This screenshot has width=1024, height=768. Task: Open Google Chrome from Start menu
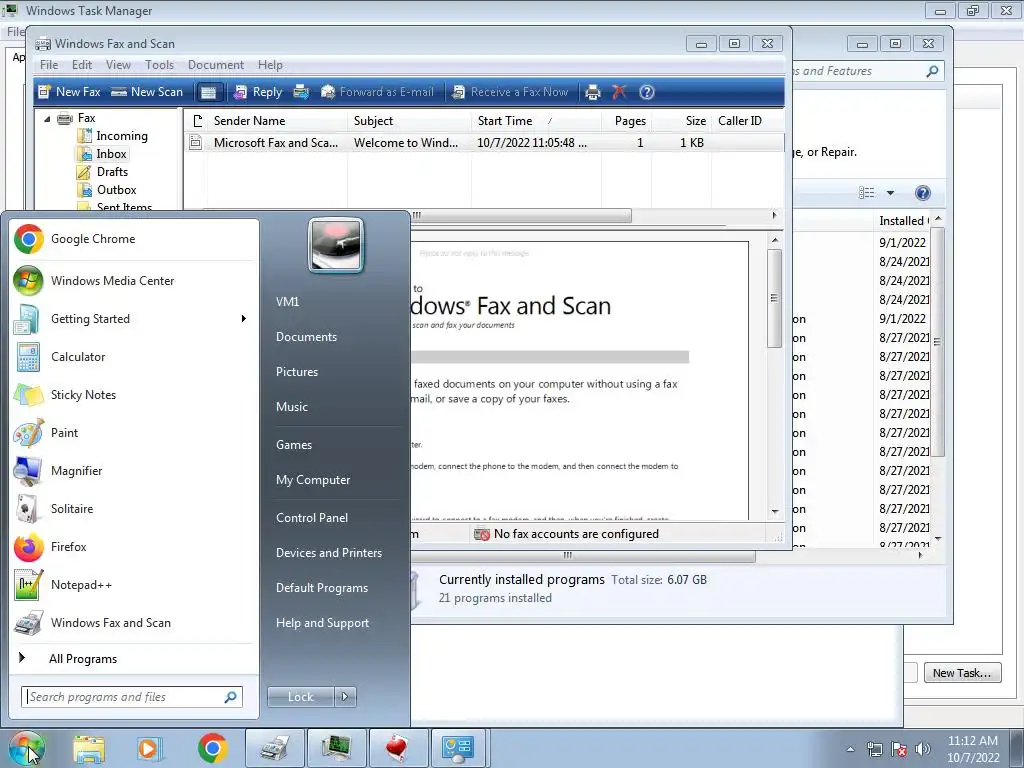(133, 239)
